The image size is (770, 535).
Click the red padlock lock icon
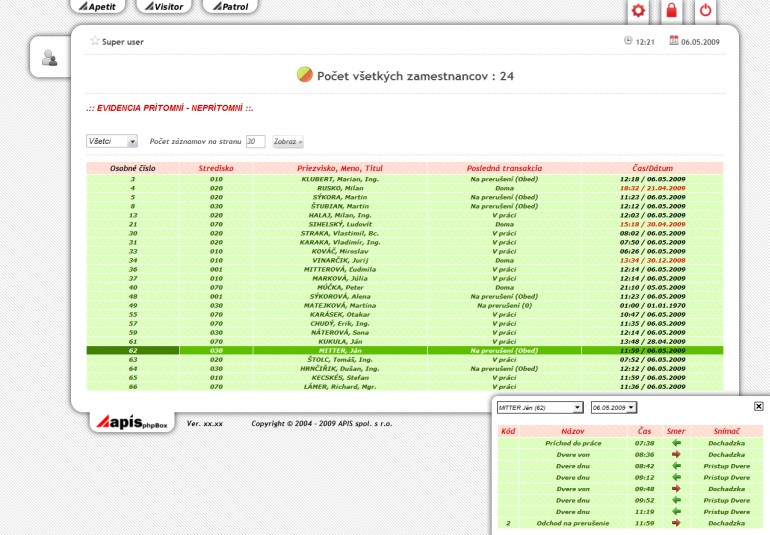click(x=672, y=11)
